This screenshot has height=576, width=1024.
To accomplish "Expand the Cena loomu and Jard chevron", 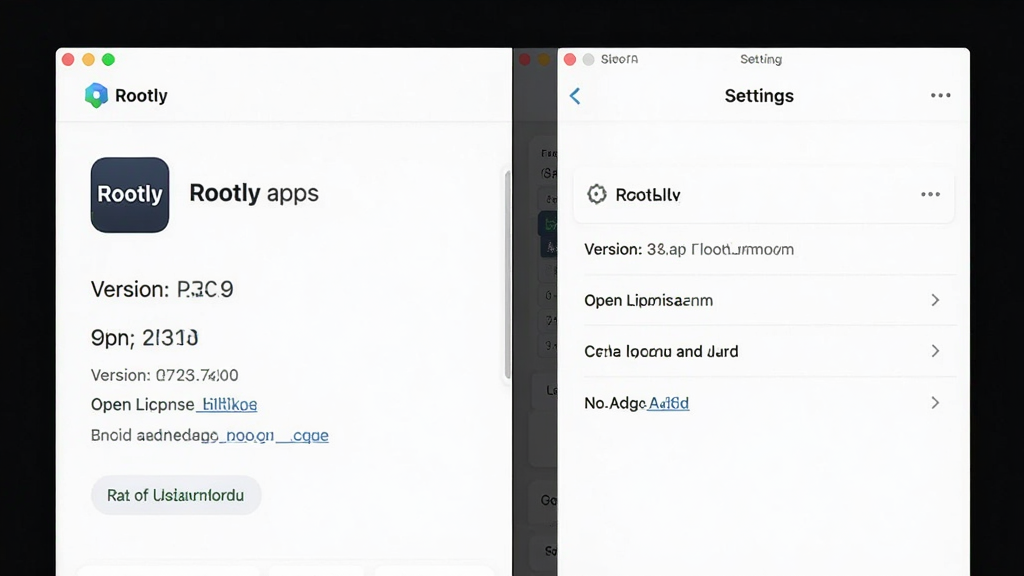I will pos(935,351).
